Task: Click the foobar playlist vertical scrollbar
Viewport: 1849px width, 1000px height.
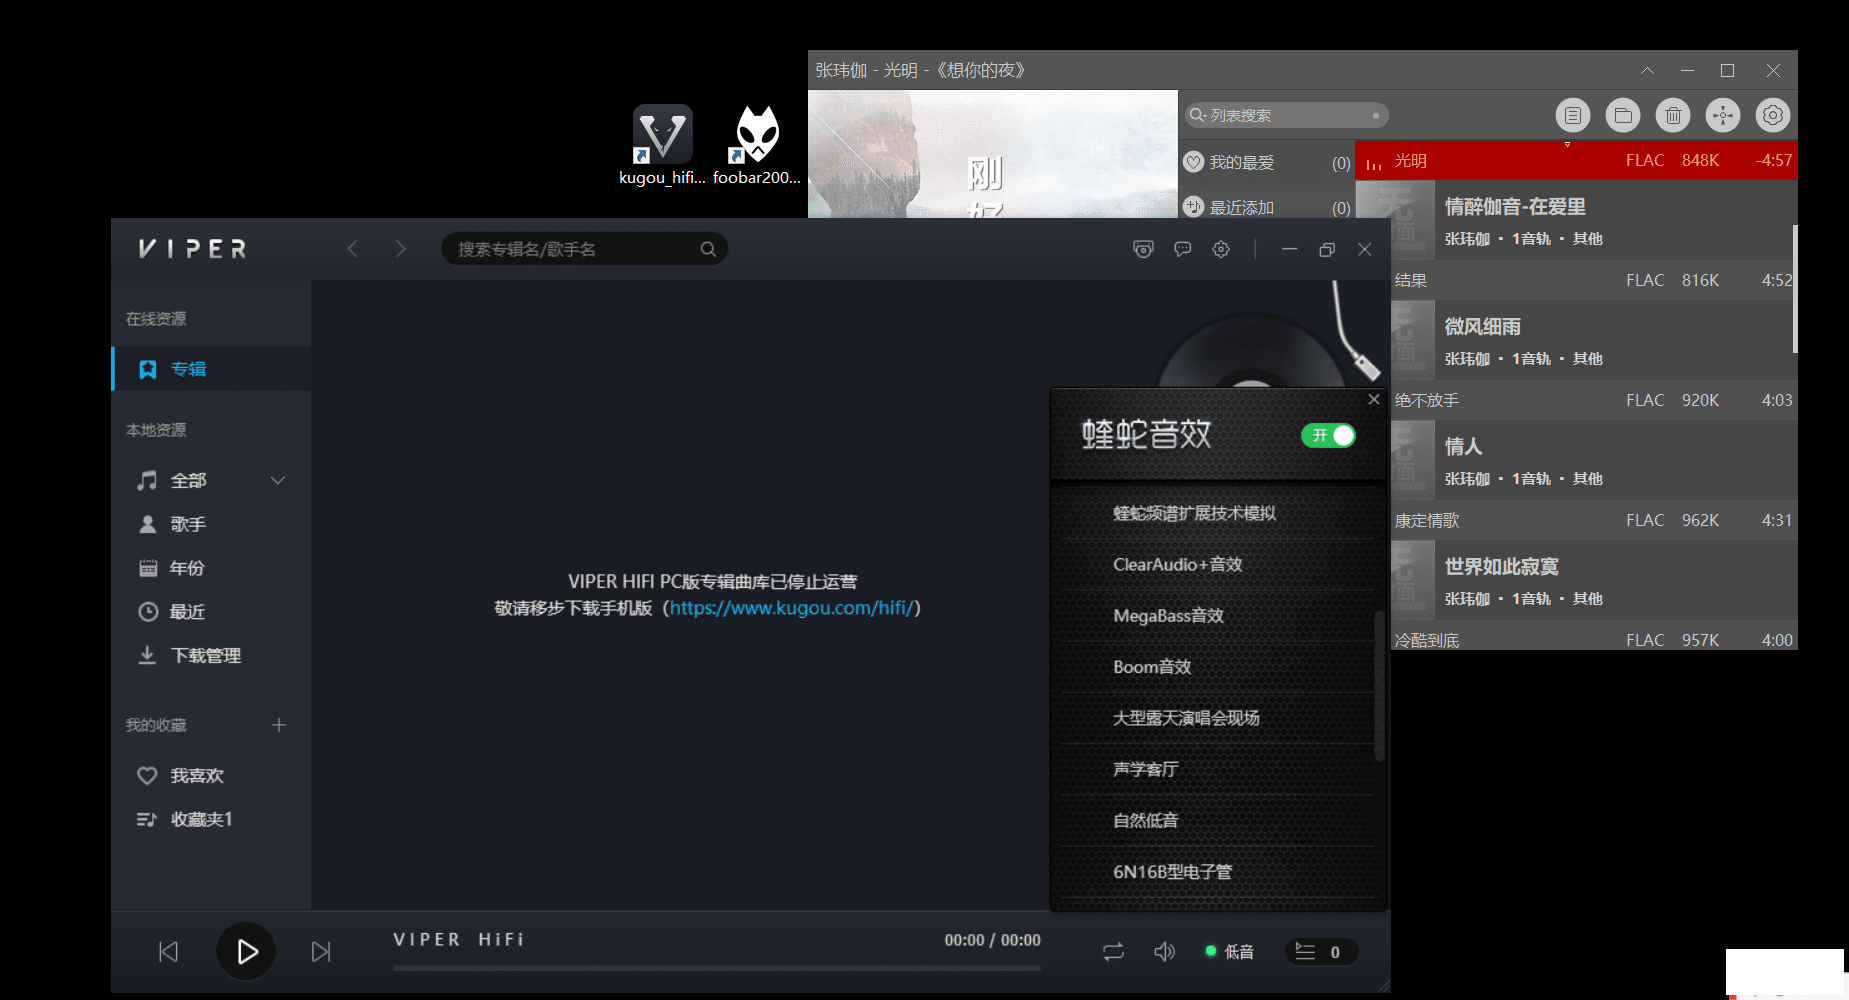Action: tap(1795, 288)
